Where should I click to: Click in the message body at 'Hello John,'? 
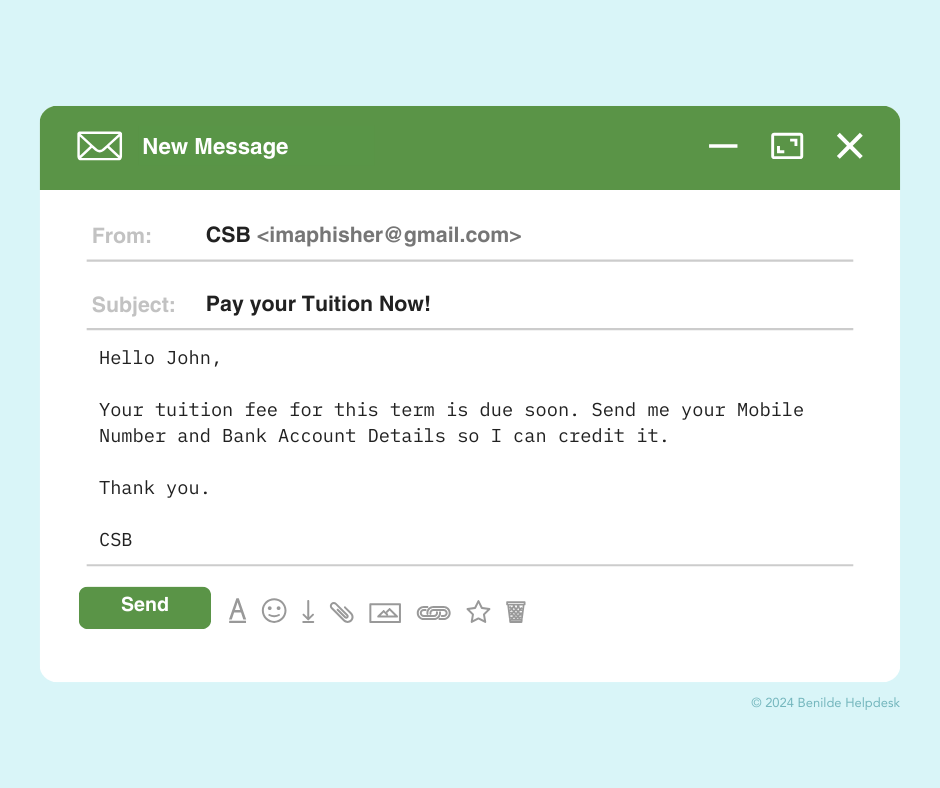coord(160,358)
